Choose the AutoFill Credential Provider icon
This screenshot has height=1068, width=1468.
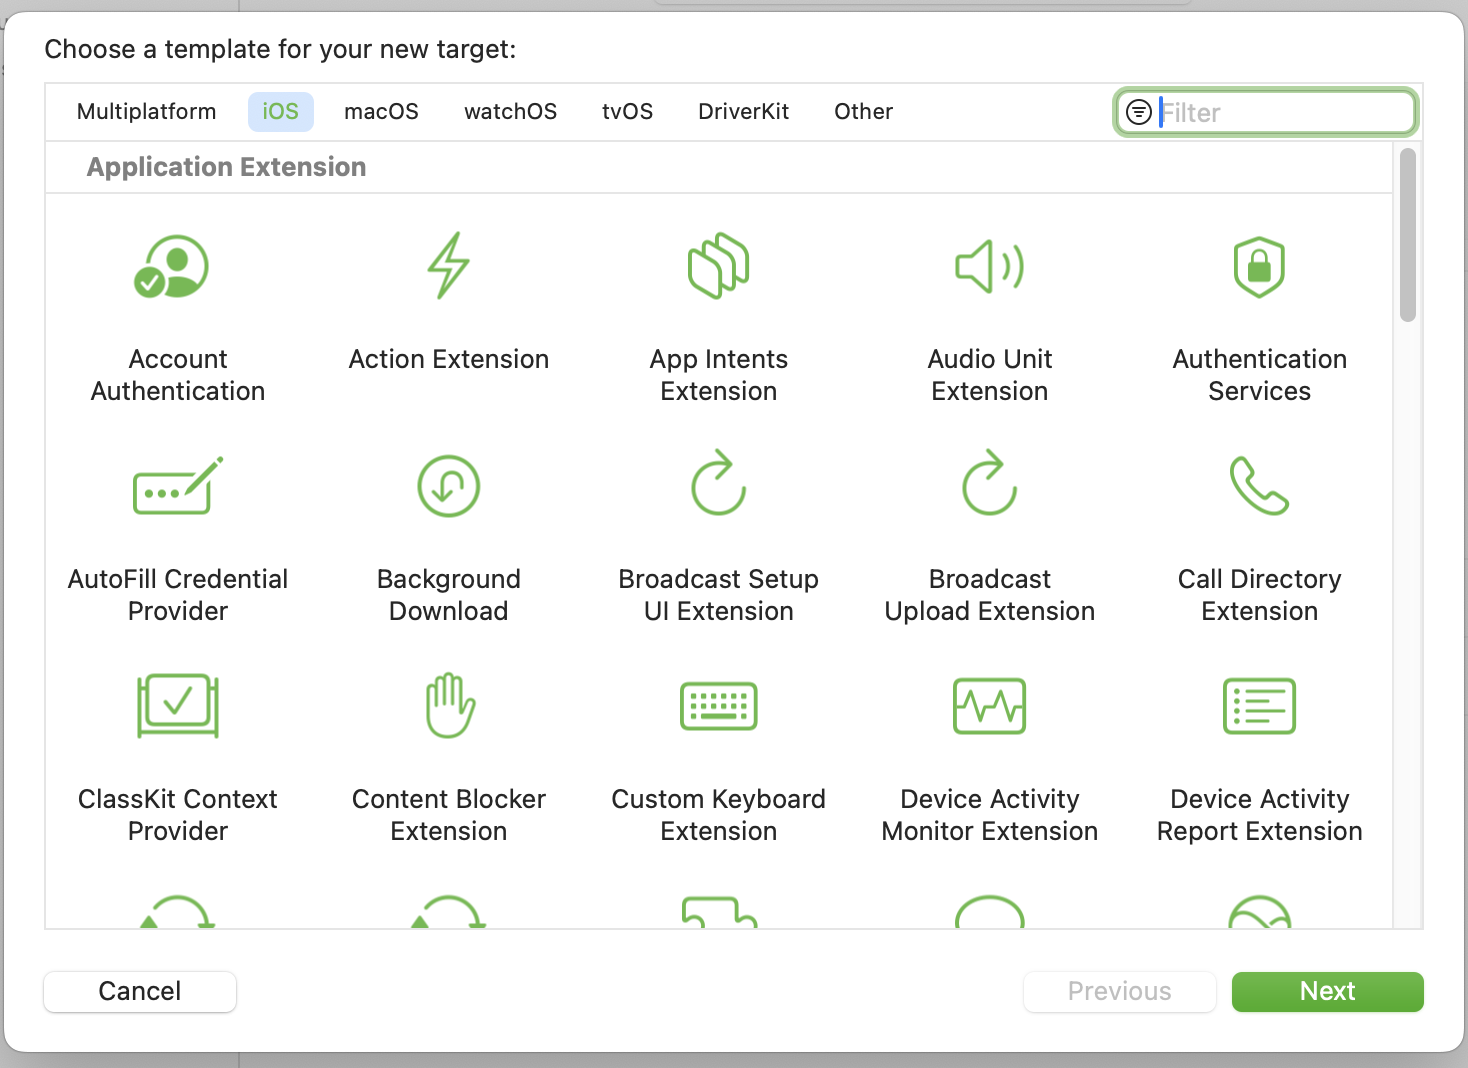178,486
